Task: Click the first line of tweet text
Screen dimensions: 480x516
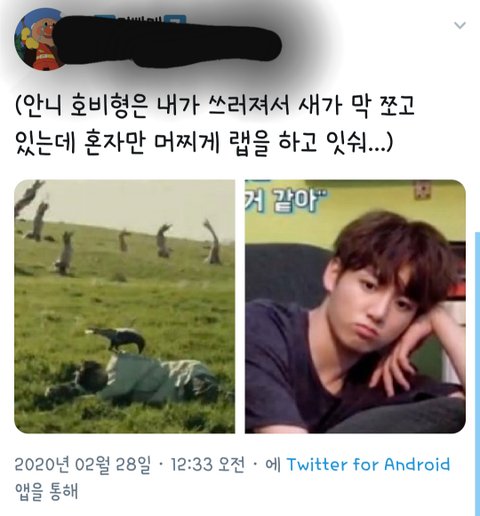Action: (215, 107)
